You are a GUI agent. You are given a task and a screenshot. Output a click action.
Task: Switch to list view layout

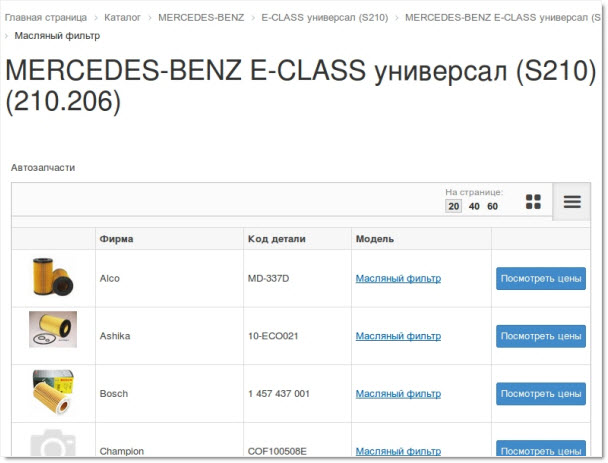pos(572,202)
